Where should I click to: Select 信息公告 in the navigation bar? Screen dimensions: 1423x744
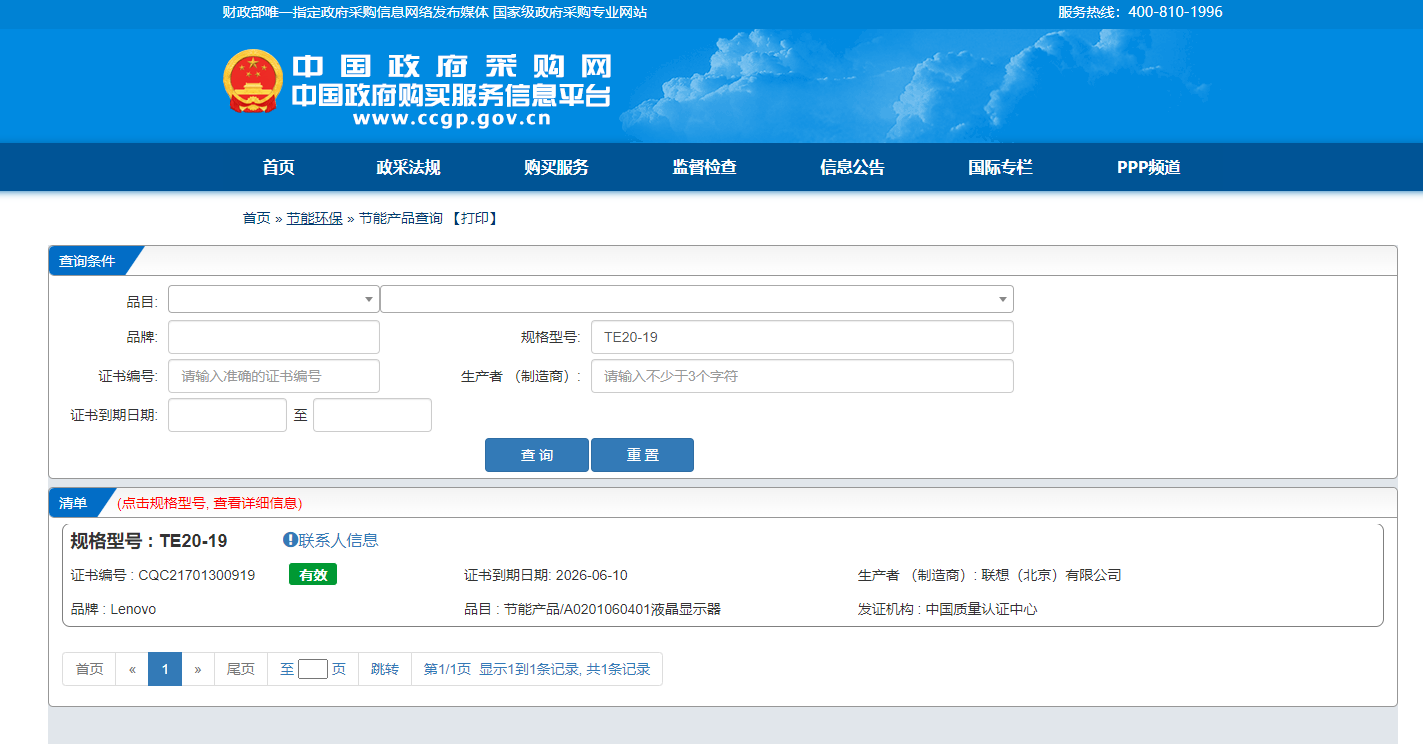[x=851, y=167]
